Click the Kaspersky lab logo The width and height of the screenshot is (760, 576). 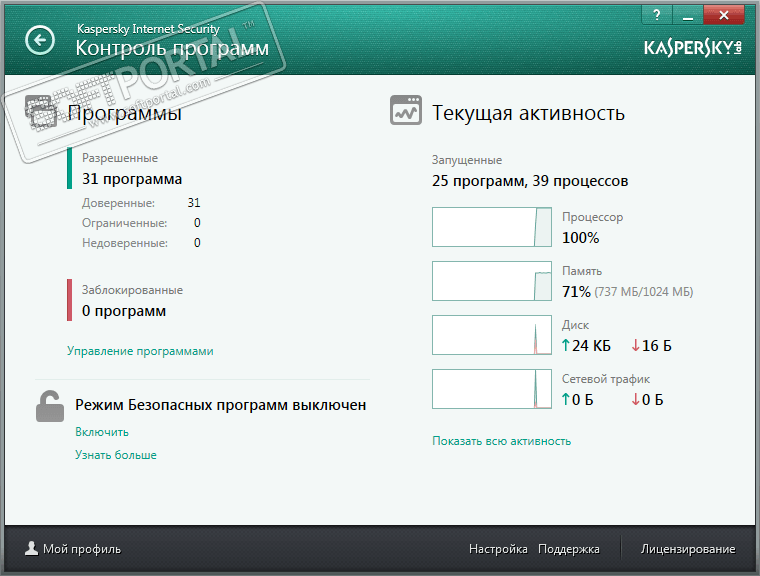point(693,48)
